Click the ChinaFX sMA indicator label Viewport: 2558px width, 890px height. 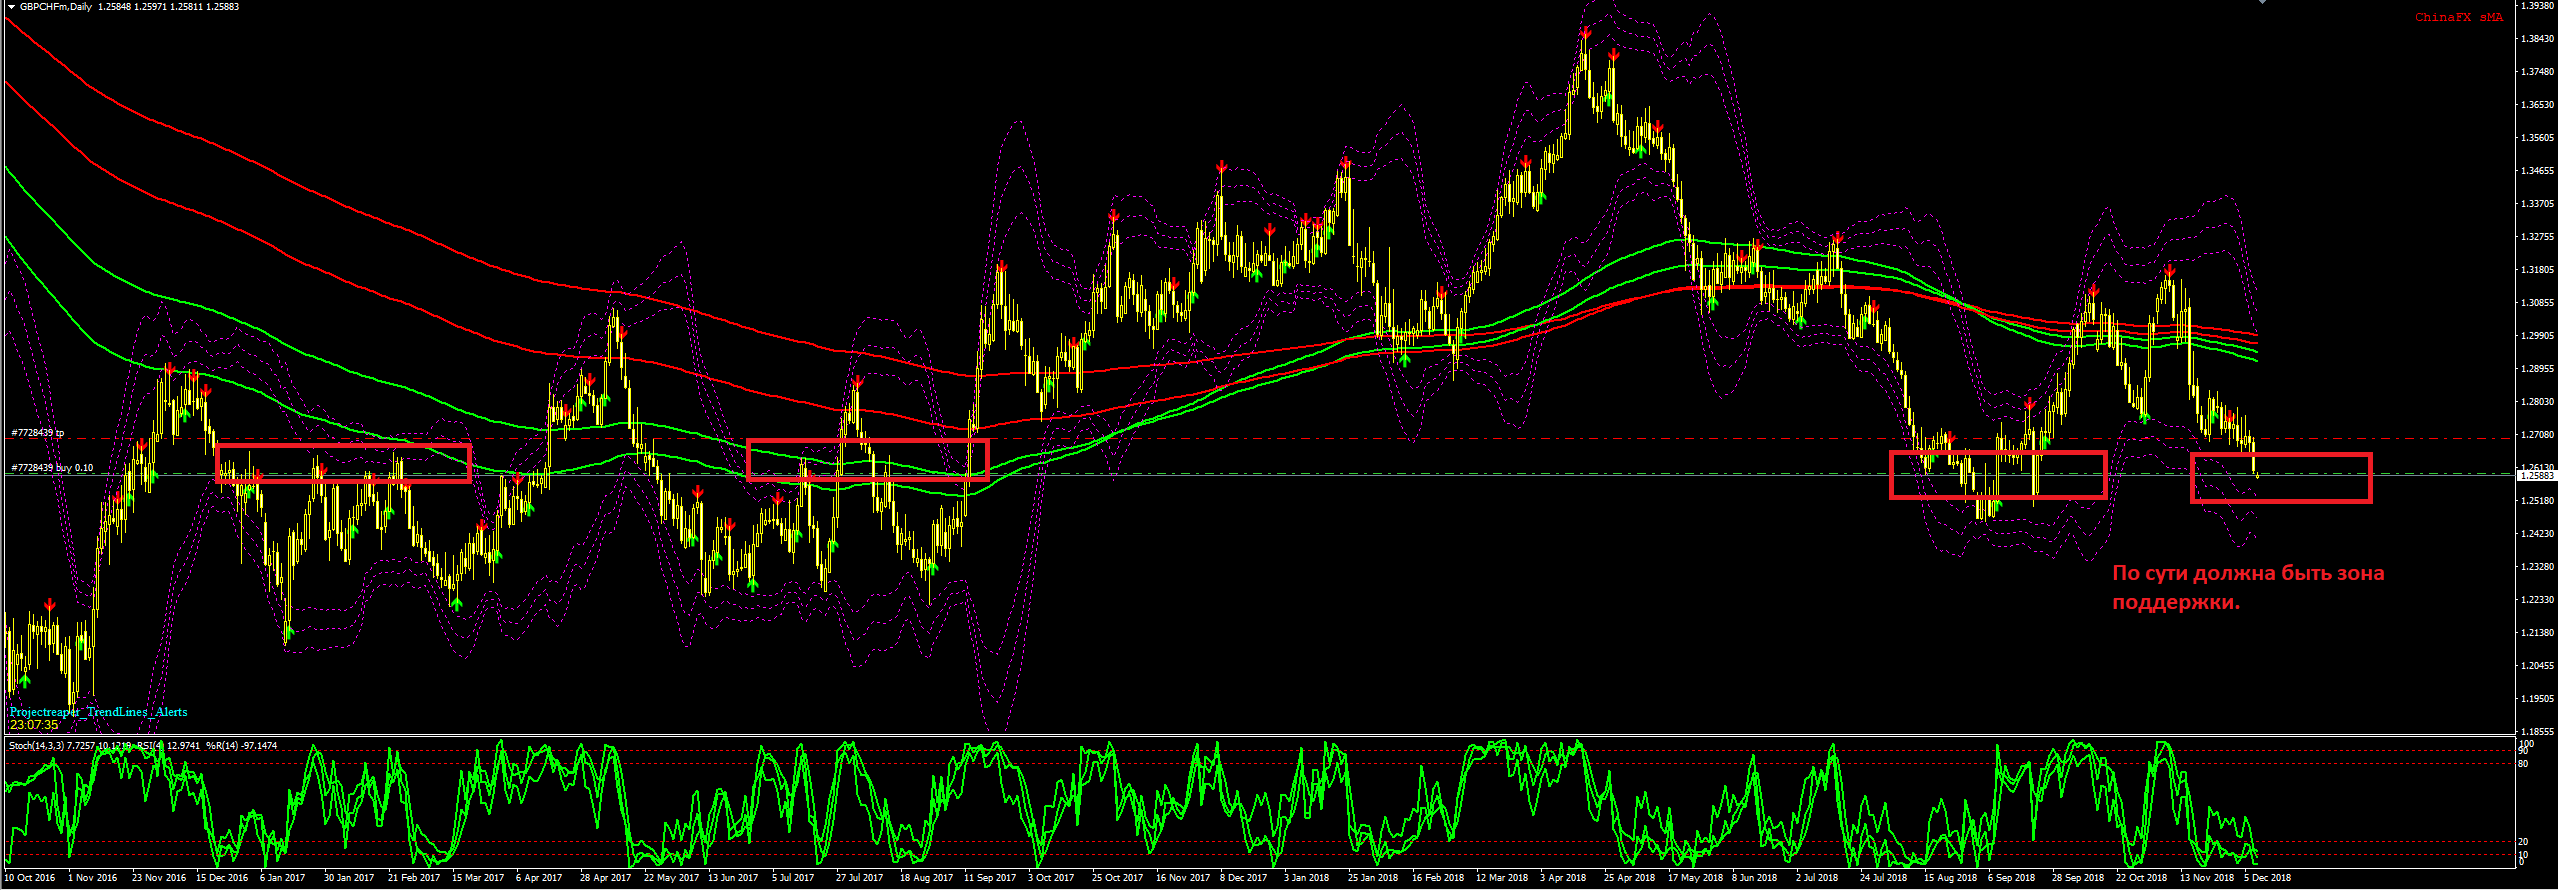click(2459, 18)
